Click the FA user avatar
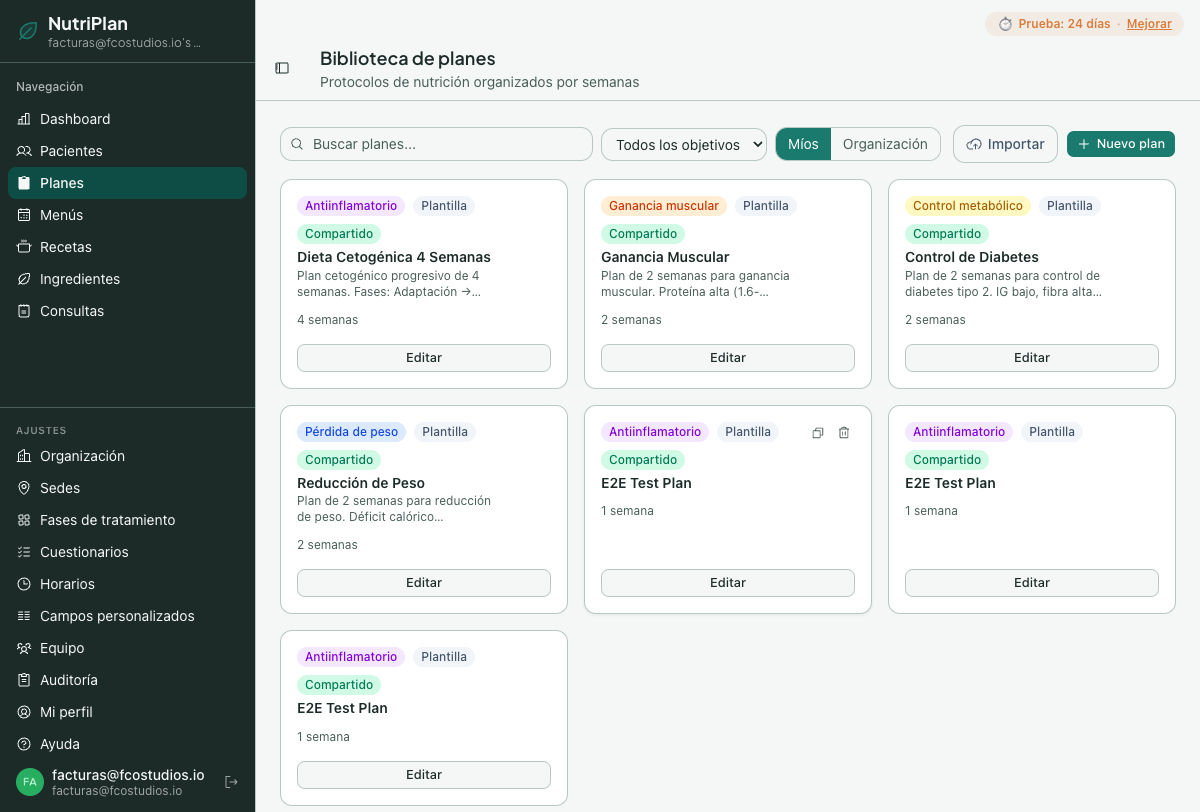 pos(30,782)
